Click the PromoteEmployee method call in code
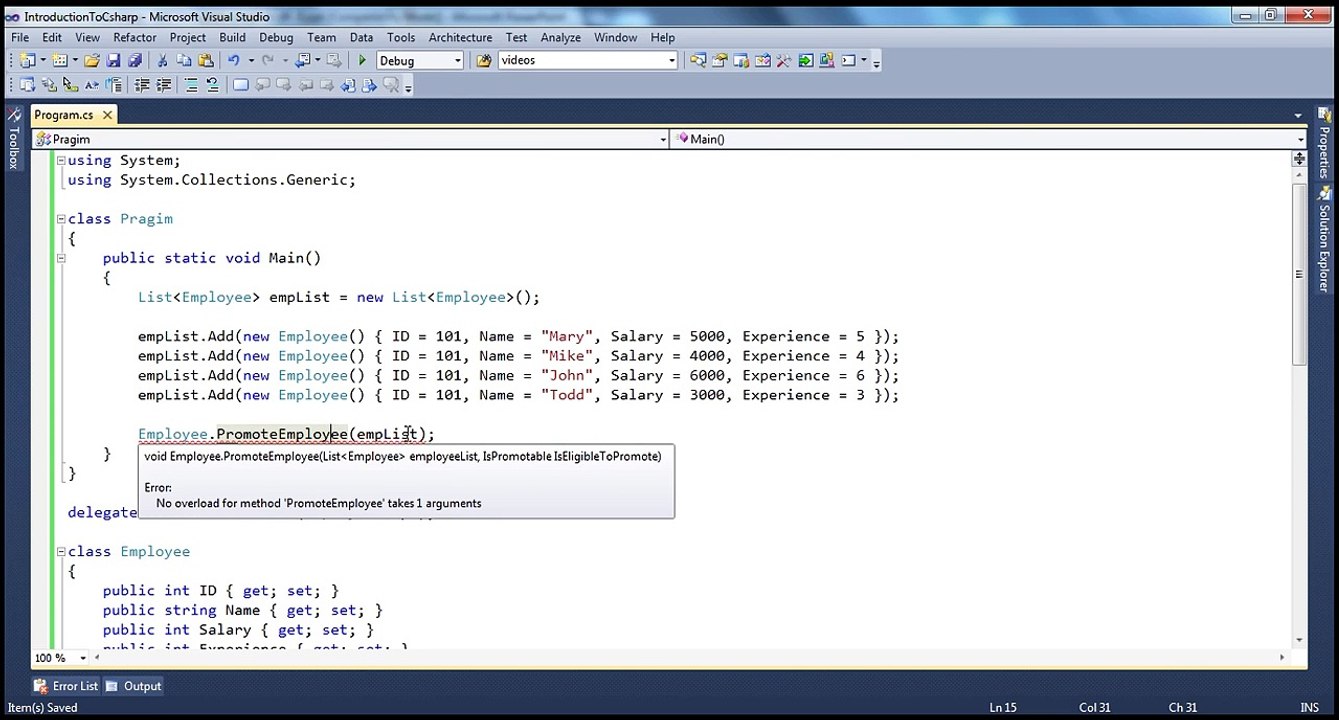The width and height of the screenshot is (1339, 720). tap(282, 434)
